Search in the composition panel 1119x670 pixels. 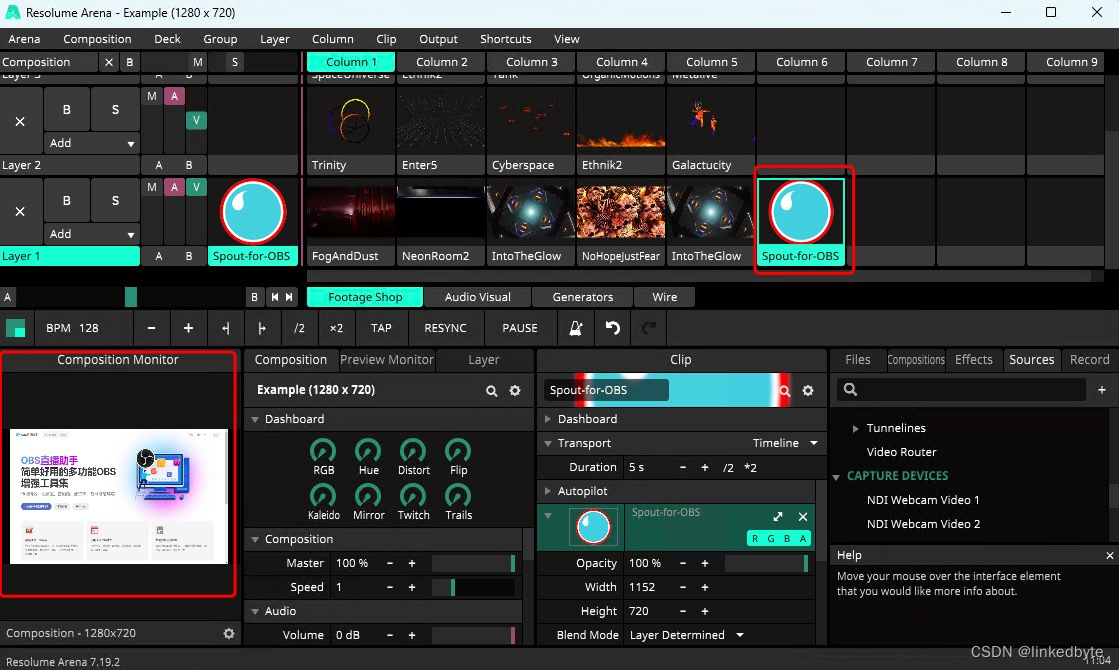coord(492,390)
